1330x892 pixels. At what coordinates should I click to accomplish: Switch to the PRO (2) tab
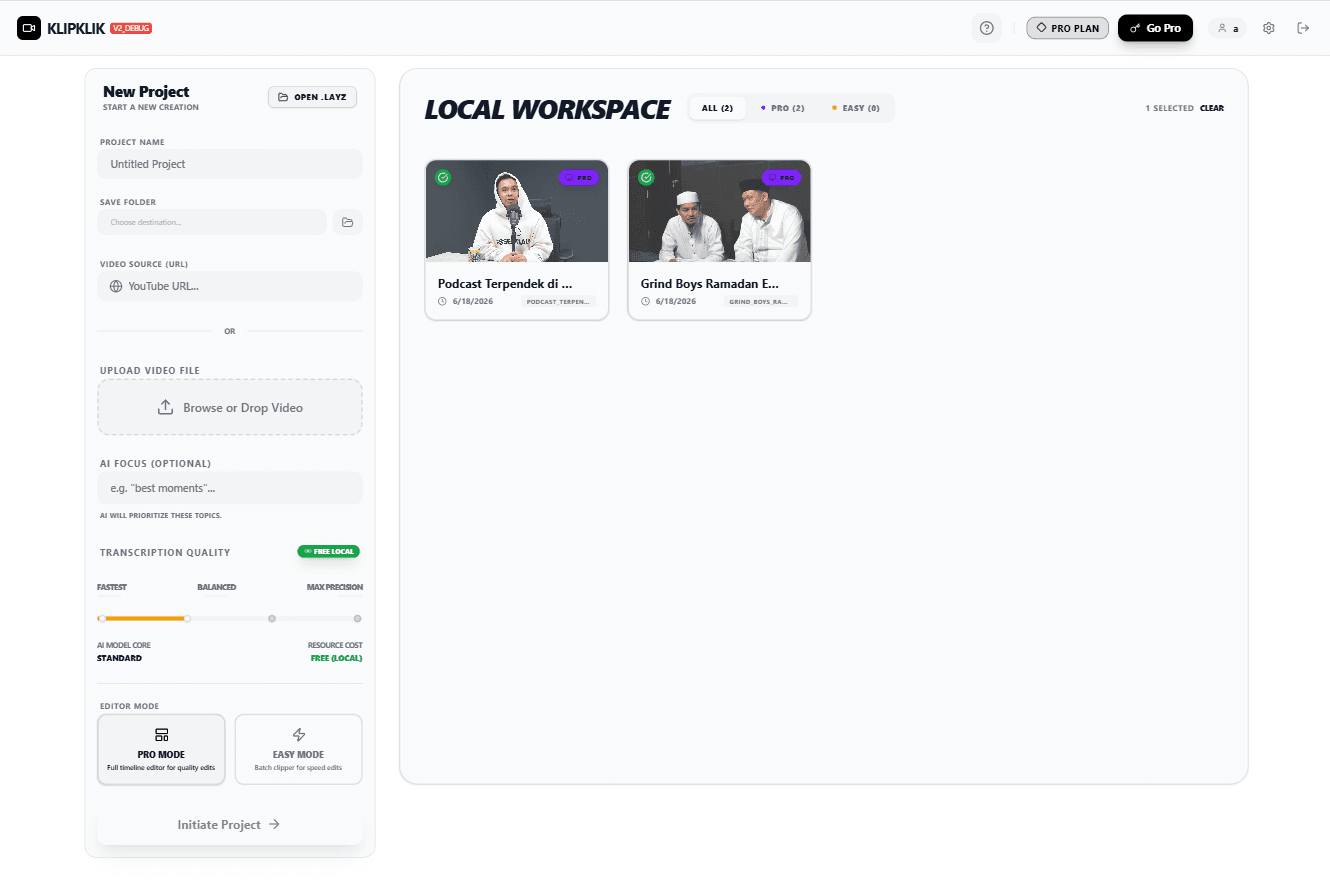pos(783,108)
